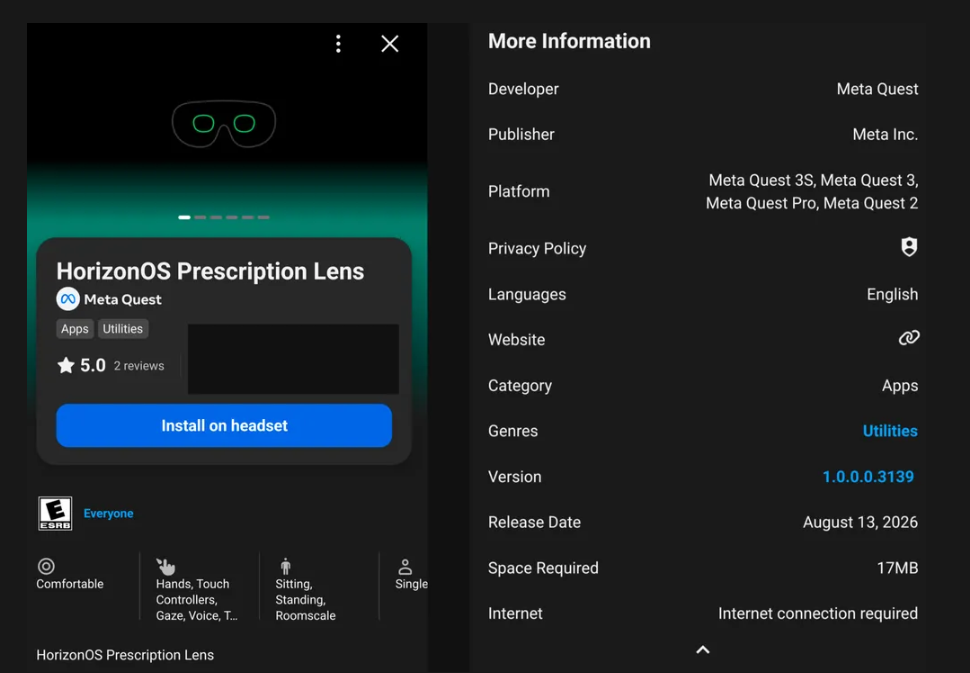Collapse More Information with the up chevron
The width and height of the screenshot is (970, 673).
(703, 649)
